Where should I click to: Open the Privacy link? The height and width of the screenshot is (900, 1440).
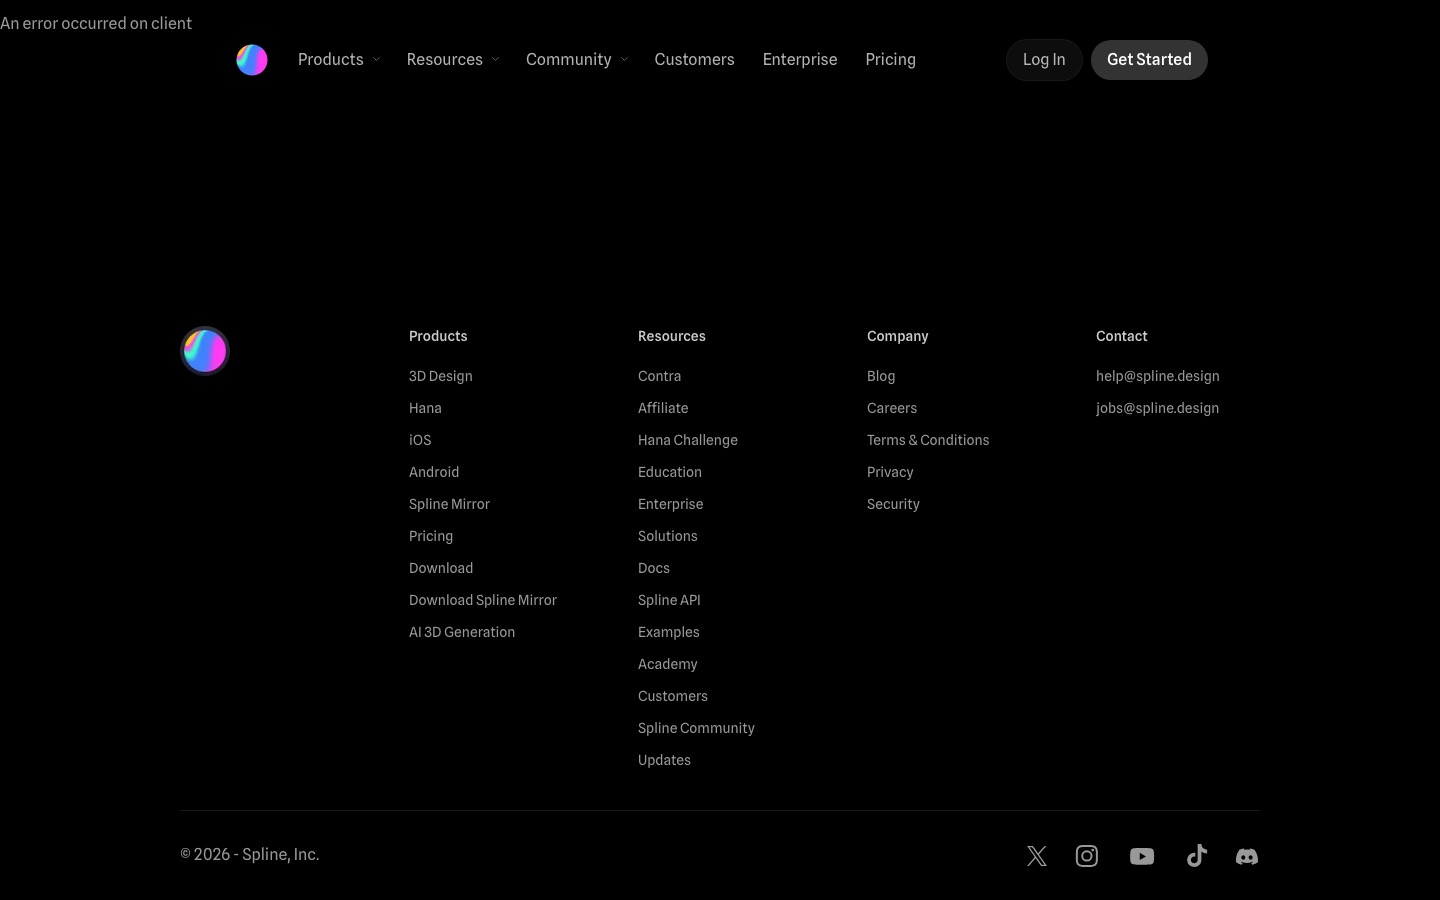(x=891, y=472)
